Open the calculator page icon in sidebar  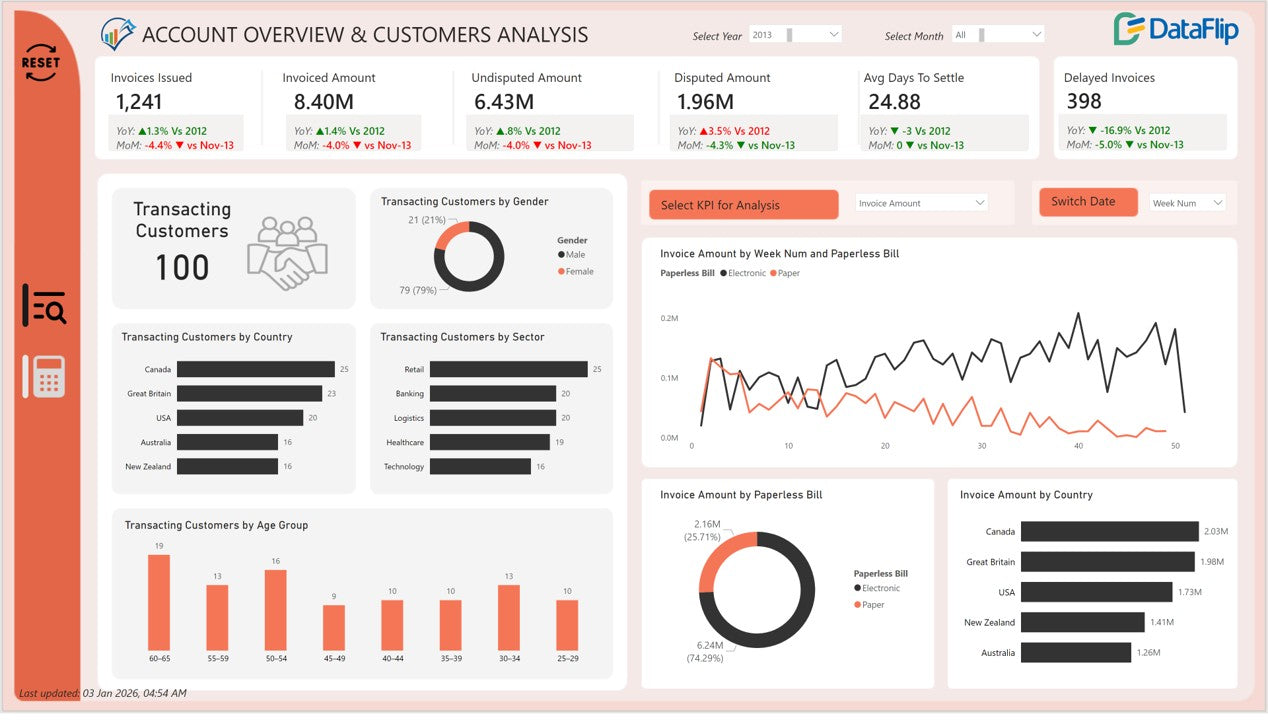click(44, 377)
